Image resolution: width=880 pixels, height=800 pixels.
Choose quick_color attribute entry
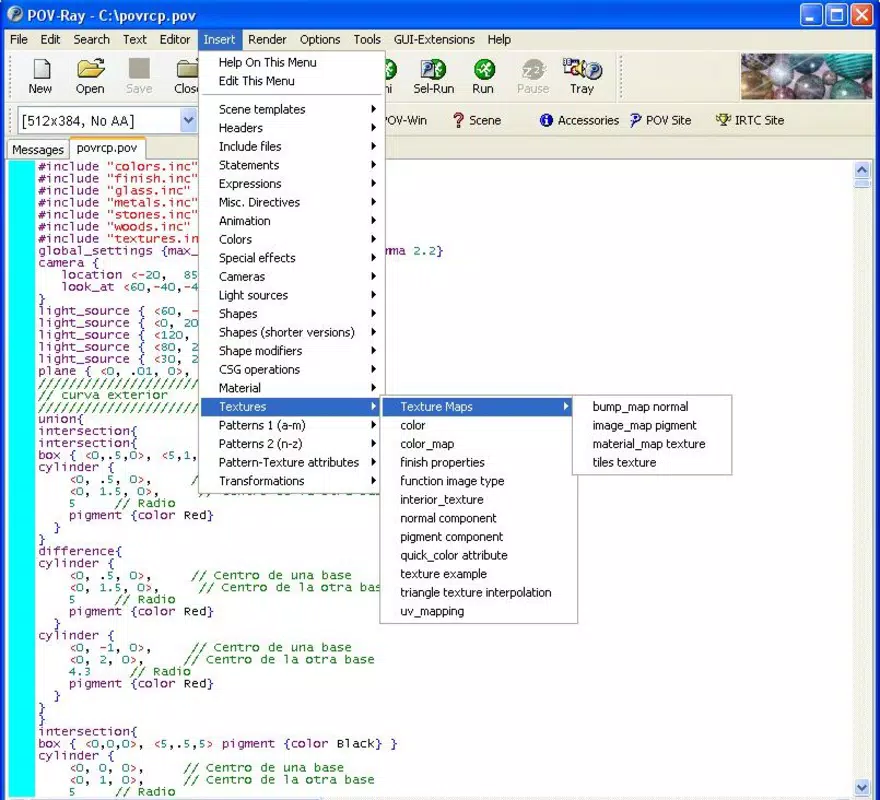[x=478, y=555]
